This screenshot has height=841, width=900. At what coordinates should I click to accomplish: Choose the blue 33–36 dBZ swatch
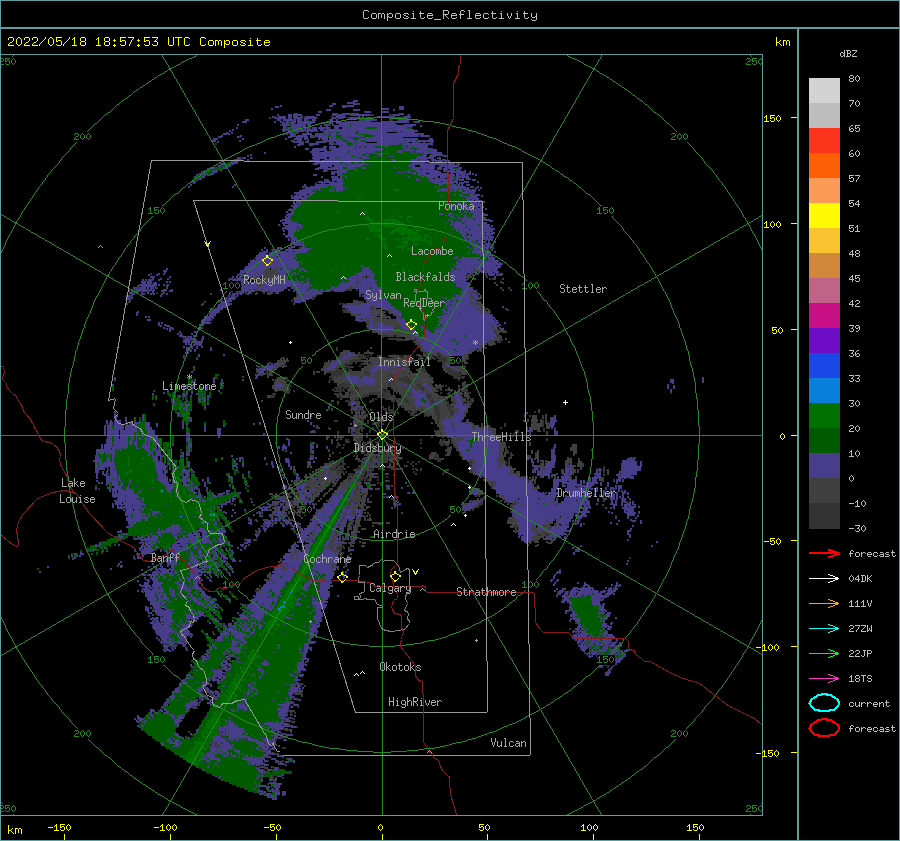point(824,366)
